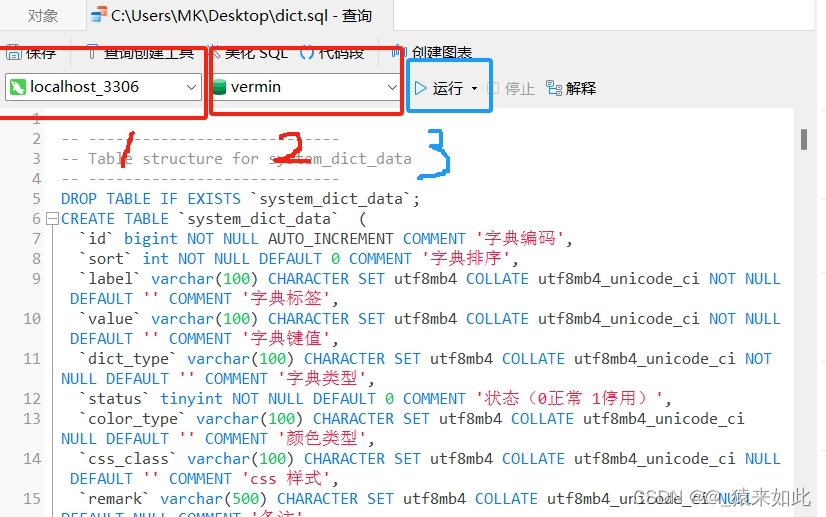This screenshot has height=517, width=826.
Task: Switch to the 对象 (Objects) tab
Action: (43, 15)
